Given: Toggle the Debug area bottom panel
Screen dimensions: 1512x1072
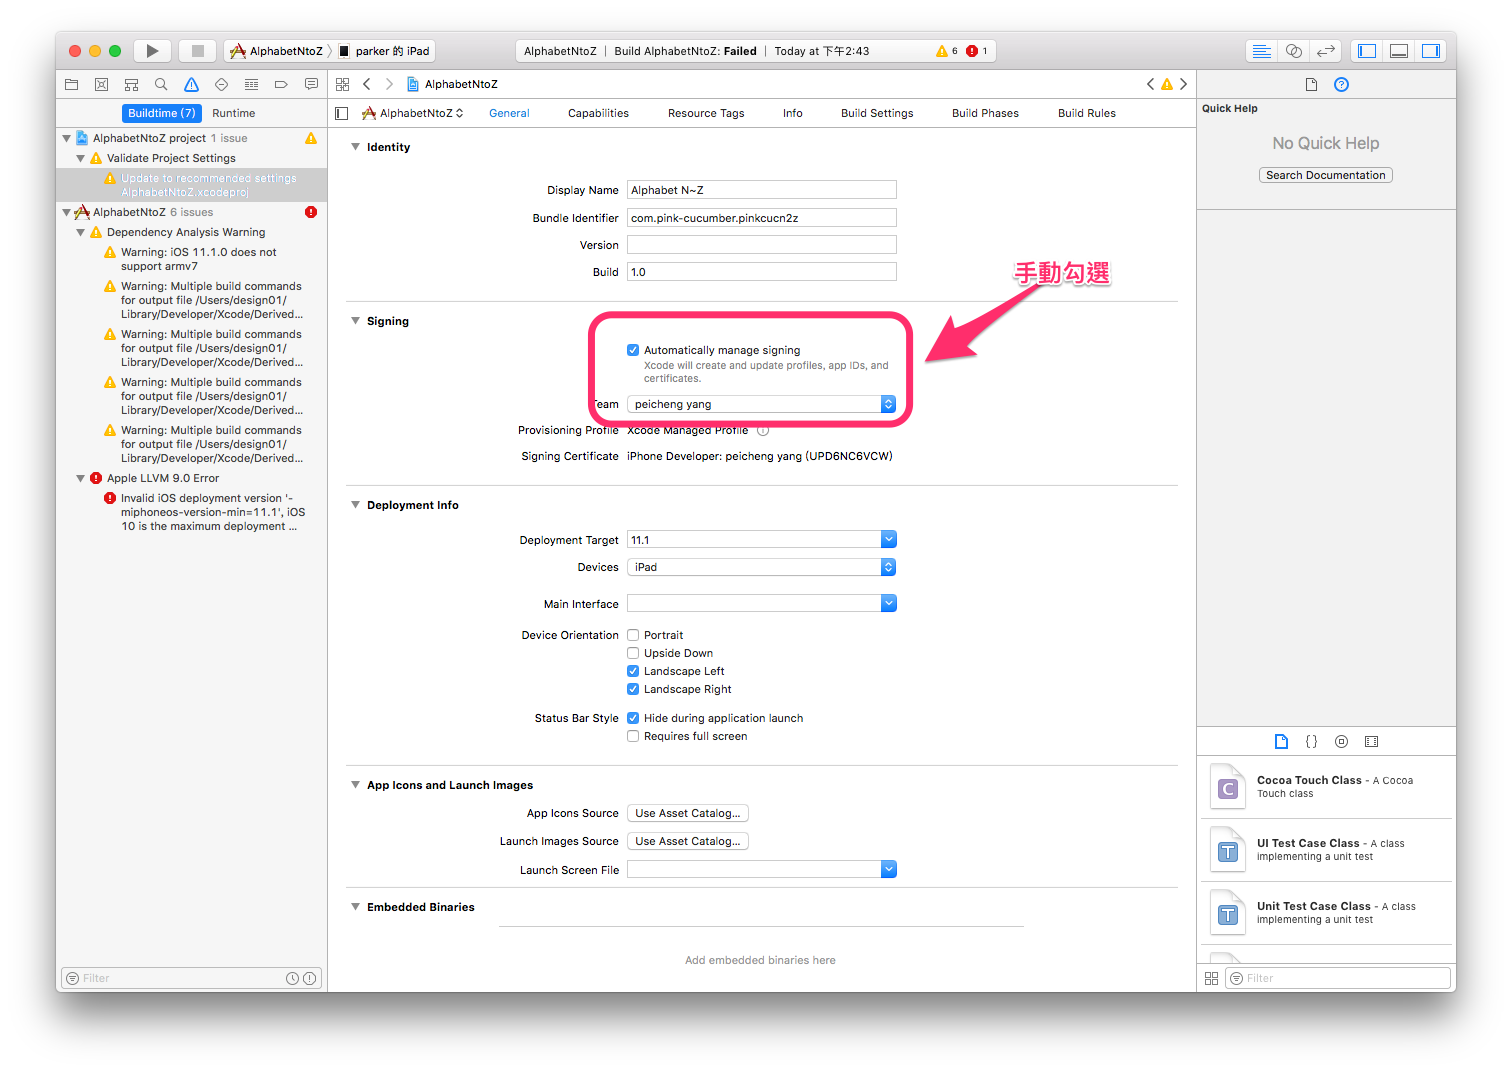Looking at the screenshot, I should coord(1399,51).
